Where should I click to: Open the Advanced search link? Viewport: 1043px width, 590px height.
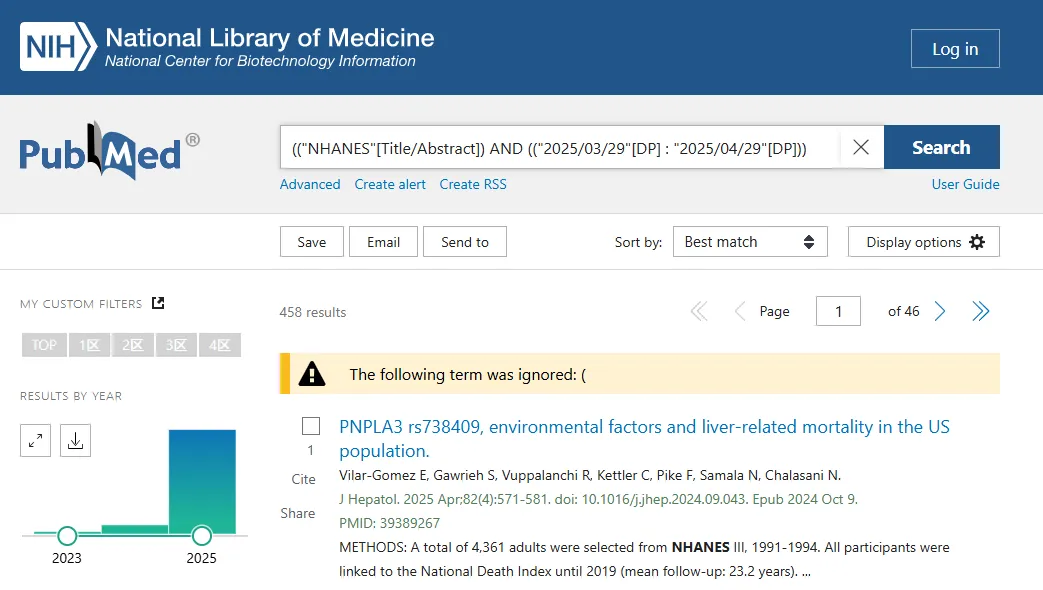pos(310,184)
